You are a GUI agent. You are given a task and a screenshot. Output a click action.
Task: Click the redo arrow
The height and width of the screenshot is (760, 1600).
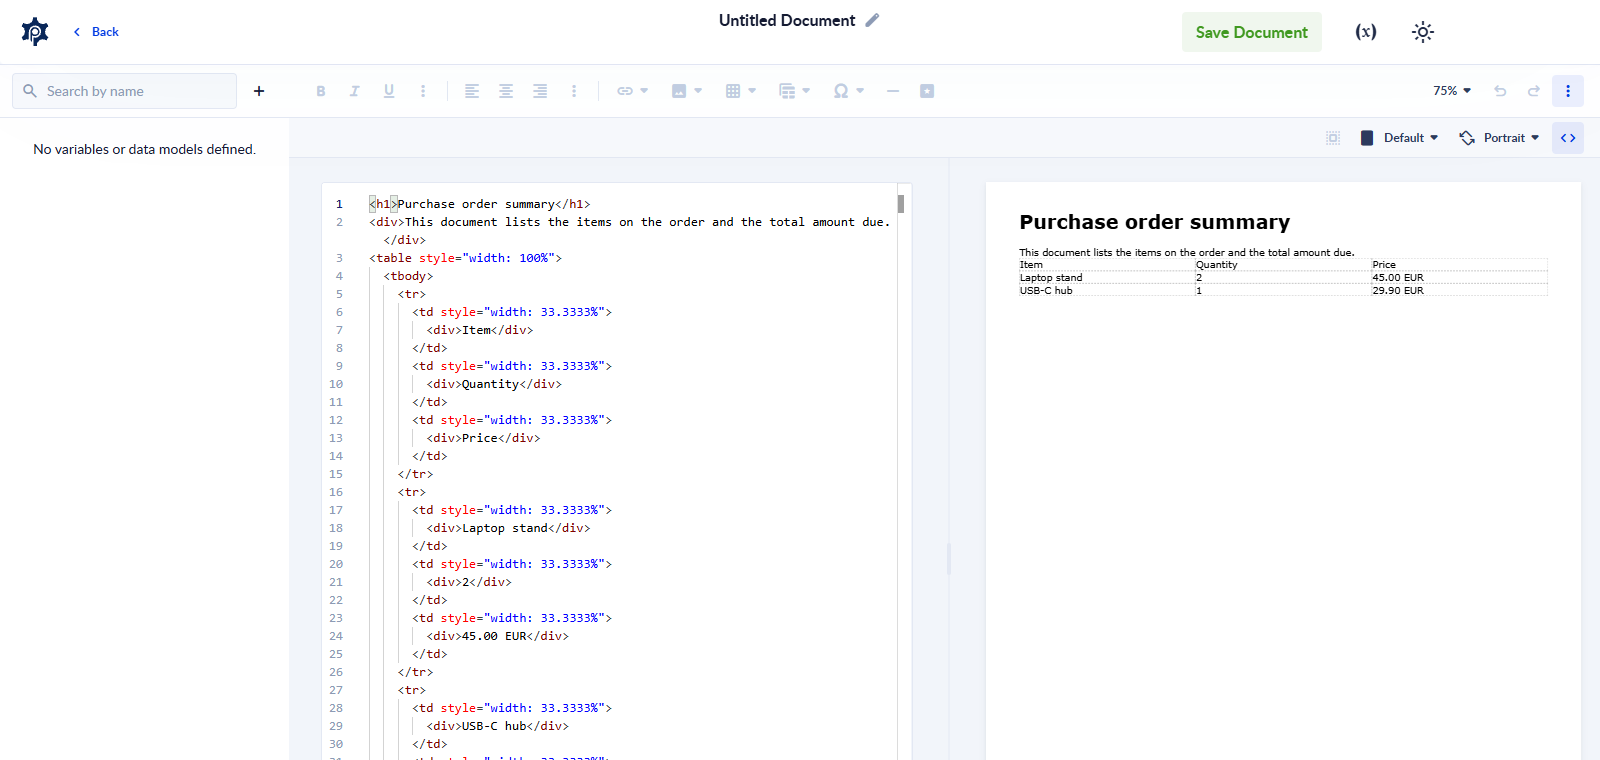1534,91
